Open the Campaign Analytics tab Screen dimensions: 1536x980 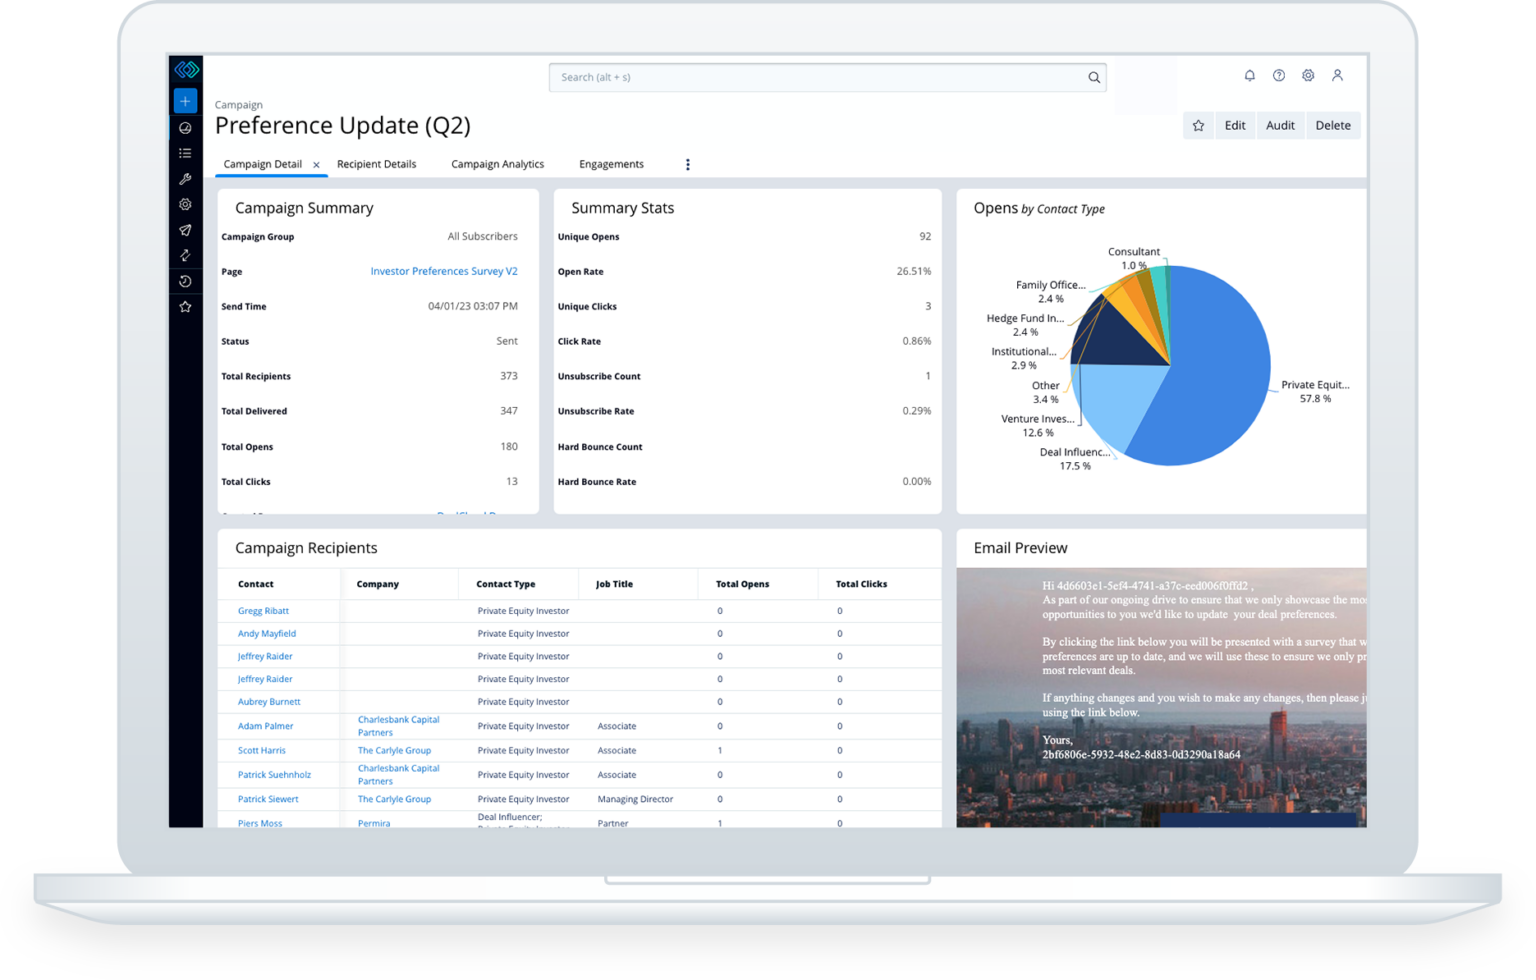tap(497, 163)
